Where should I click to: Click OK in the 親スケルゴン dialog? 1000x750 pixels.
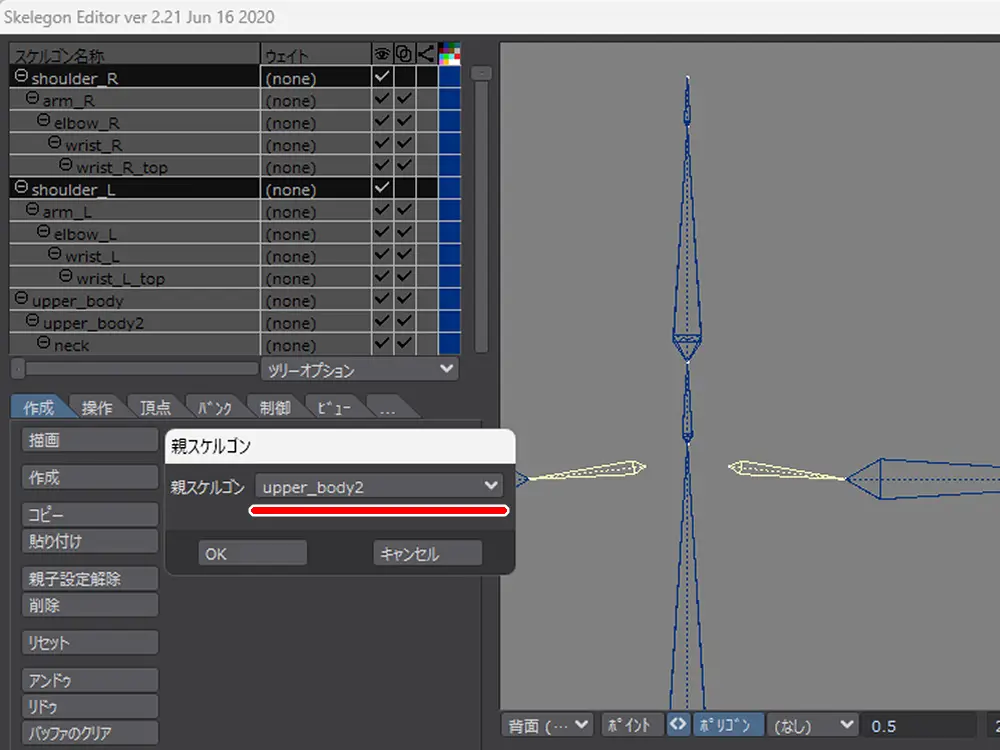coord(252,554)
